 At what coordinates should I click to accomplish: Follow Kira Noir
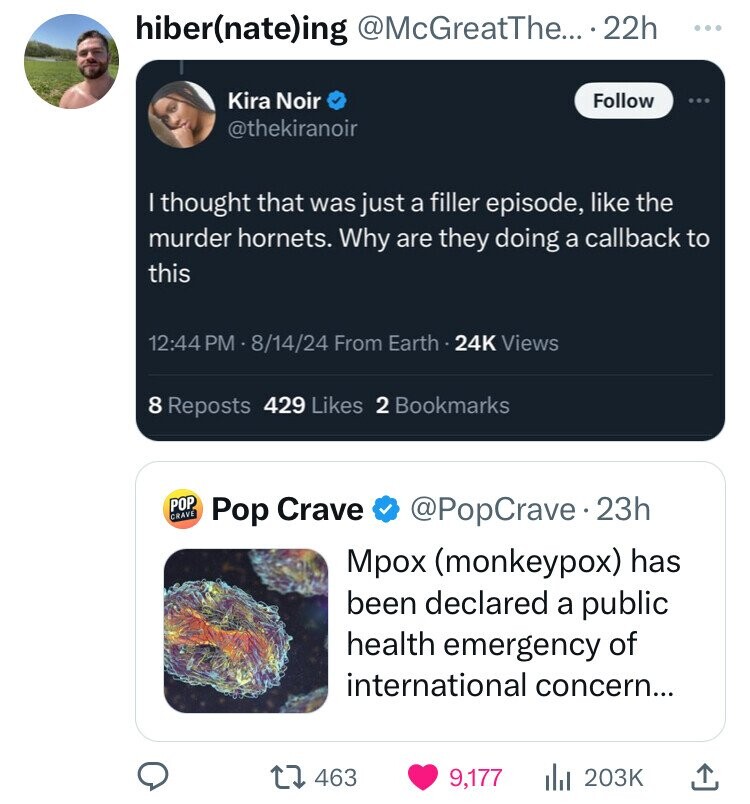(623, 100)
